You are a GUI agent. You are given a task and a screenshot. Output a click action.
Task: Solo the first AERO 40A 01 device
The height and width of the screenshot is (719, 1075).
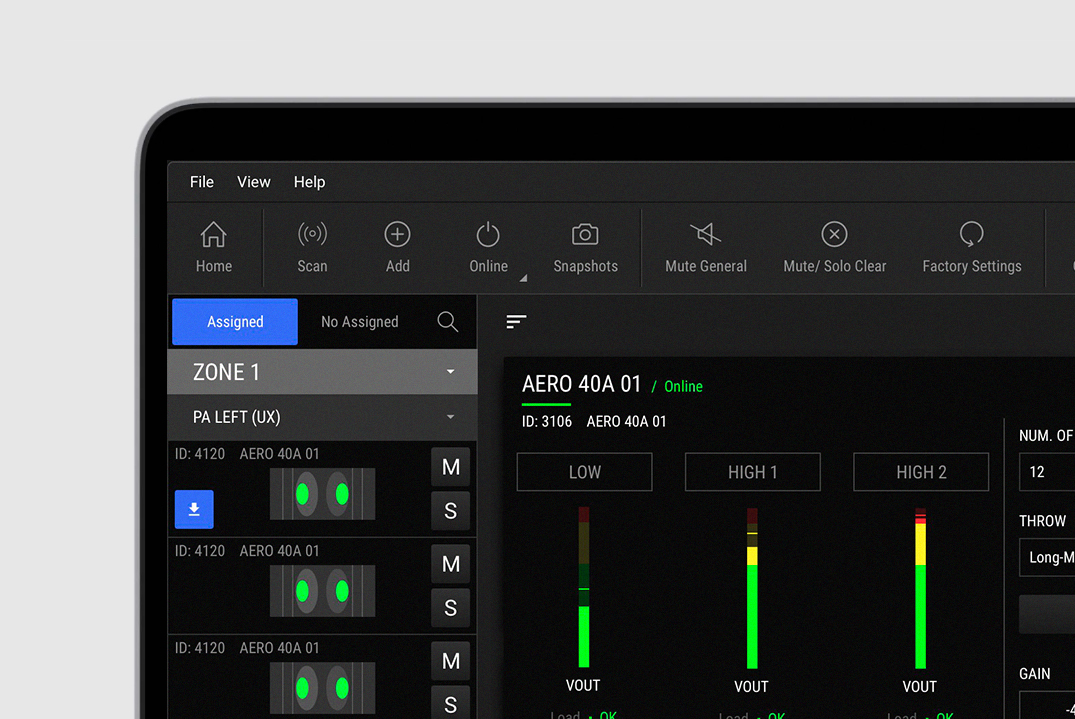click(450, 511)
